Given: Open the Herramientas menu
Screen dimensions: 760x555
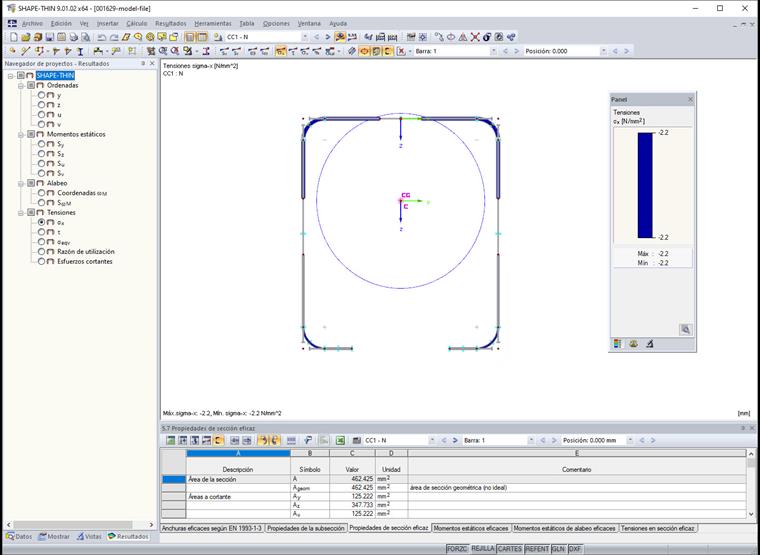Looking at the screenshot, I should pyautogui.click(x=213, y=23).
